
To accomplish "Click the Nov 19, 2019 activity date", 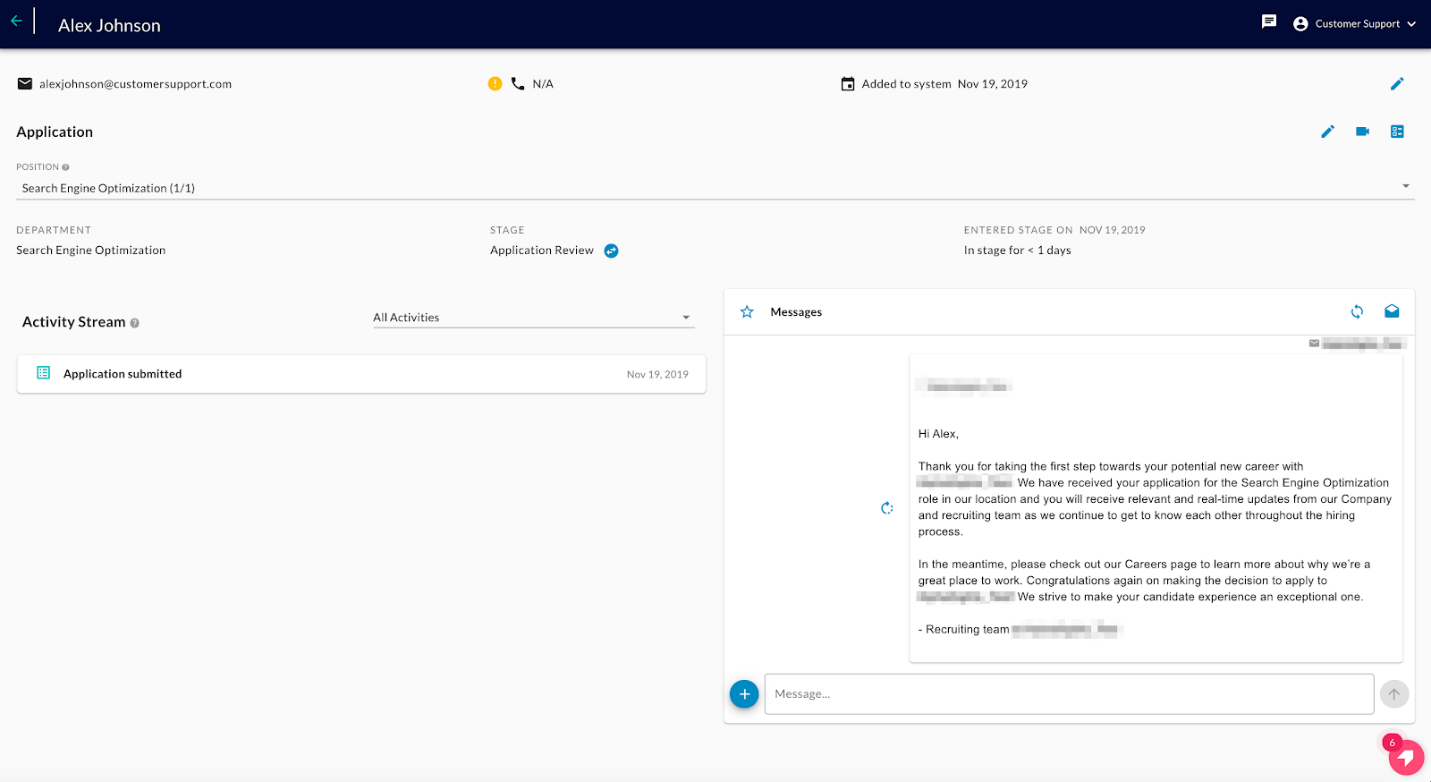I will (658, 374).
